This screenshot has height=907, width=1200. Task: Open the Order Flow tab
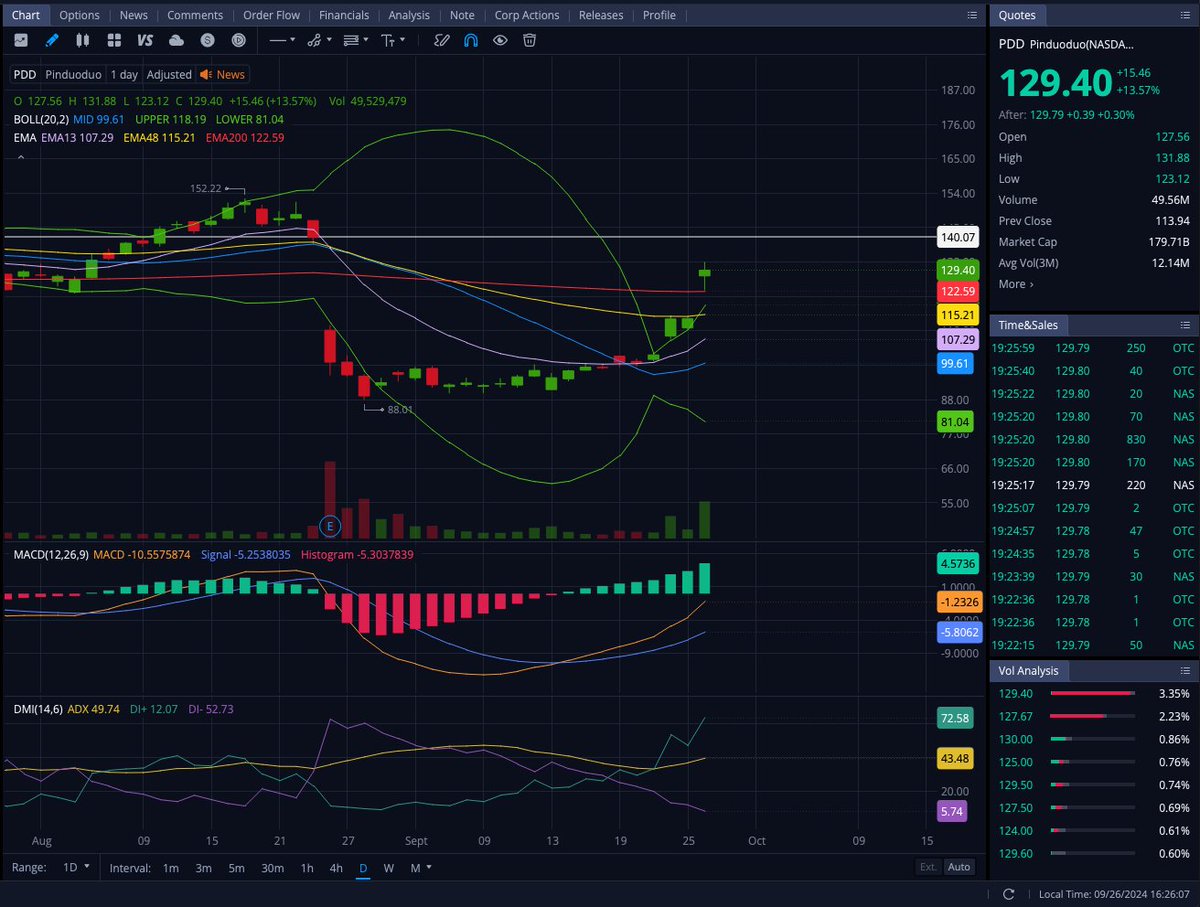271,15
